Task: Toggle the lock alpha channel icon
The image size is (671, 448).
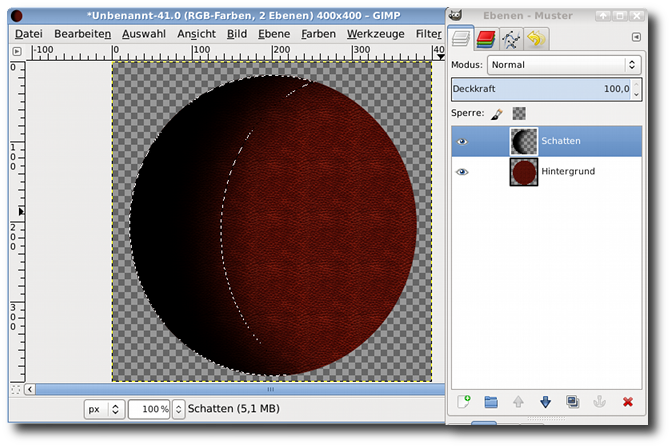Action: pos(519,114)
